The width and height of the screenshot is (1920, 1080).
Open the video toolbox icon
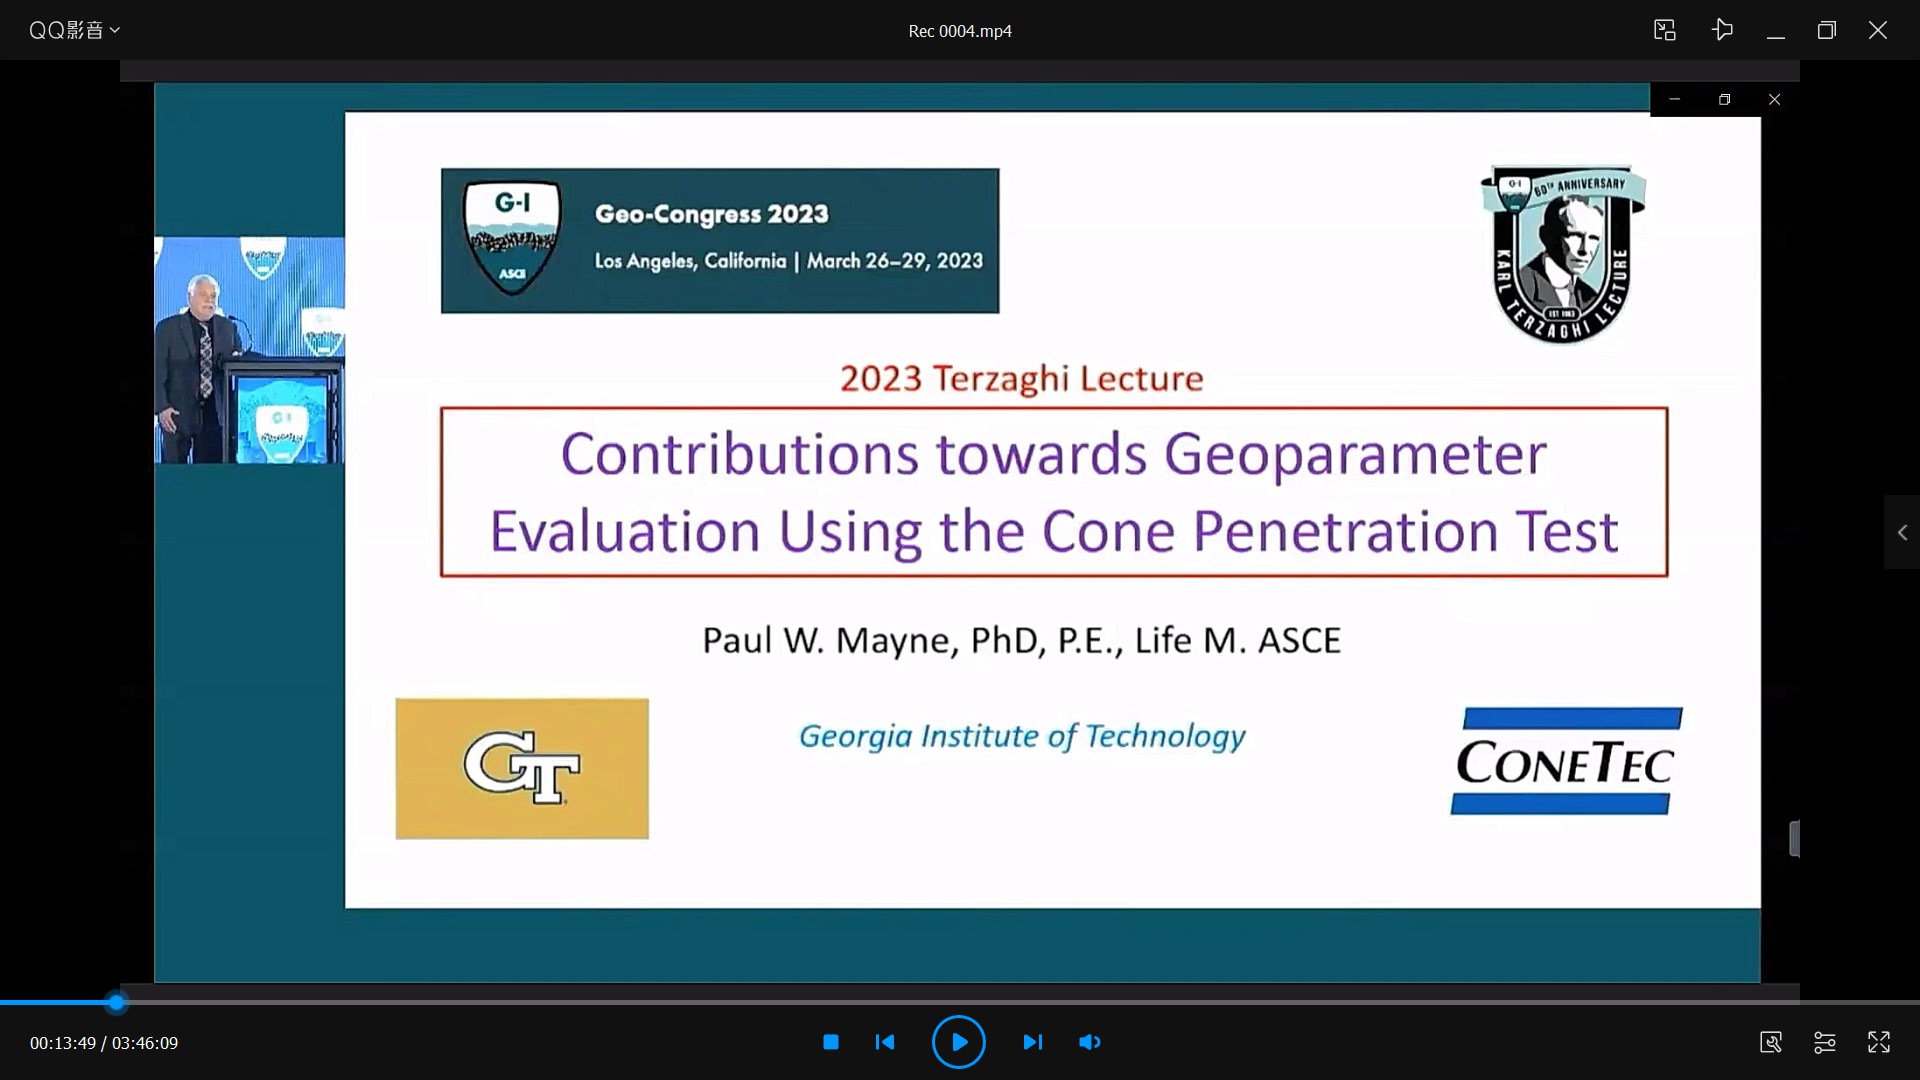point(1770,1042)
